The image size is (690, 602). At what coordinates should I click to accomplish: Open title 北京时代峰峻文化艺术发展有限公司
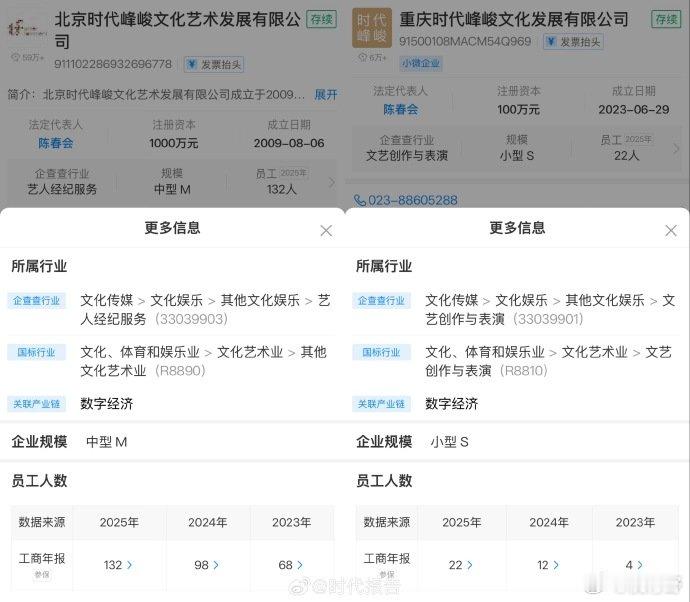click(x=178, y=30)
